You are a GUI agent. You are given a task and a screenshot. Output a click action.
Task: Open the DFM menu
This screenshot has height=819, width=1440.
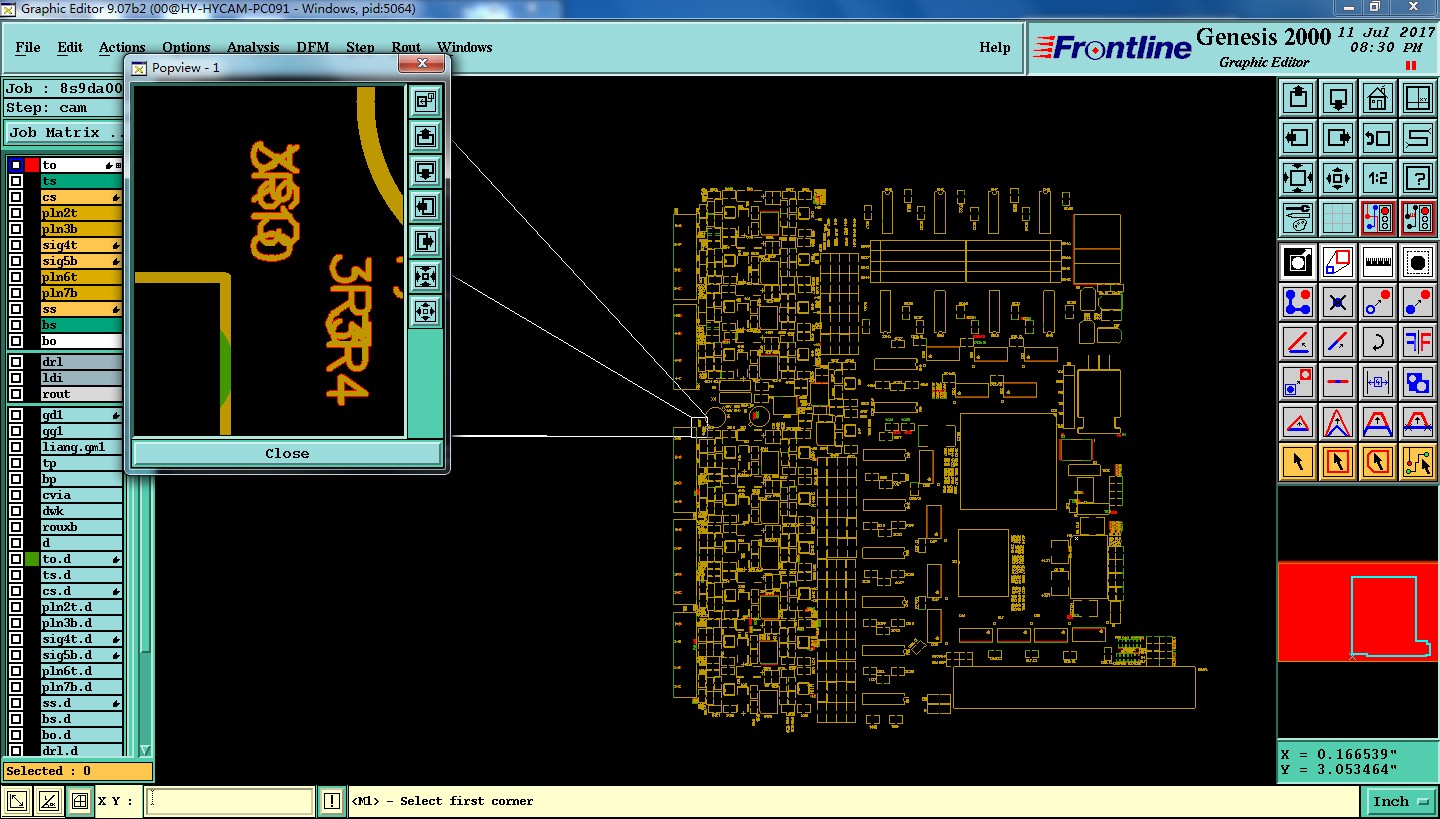point(313,47)
